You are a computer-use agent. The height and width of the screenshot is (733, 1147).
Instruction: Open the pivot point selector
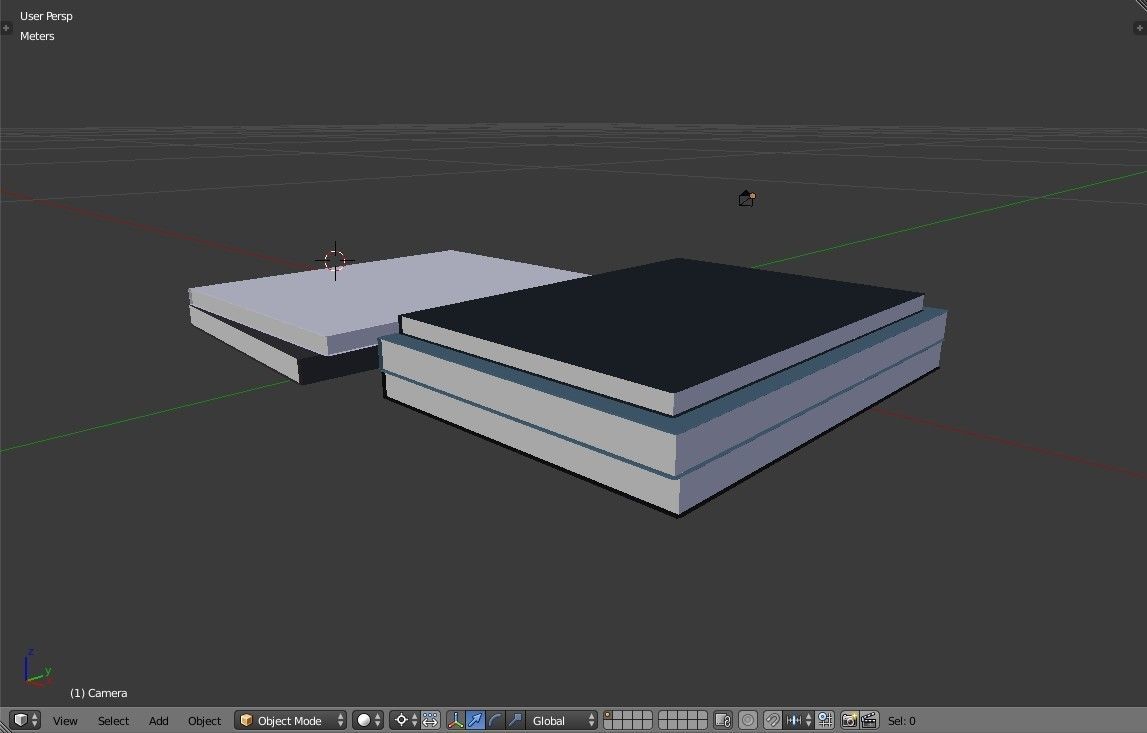pyautogui.click(x=405, y=721)
